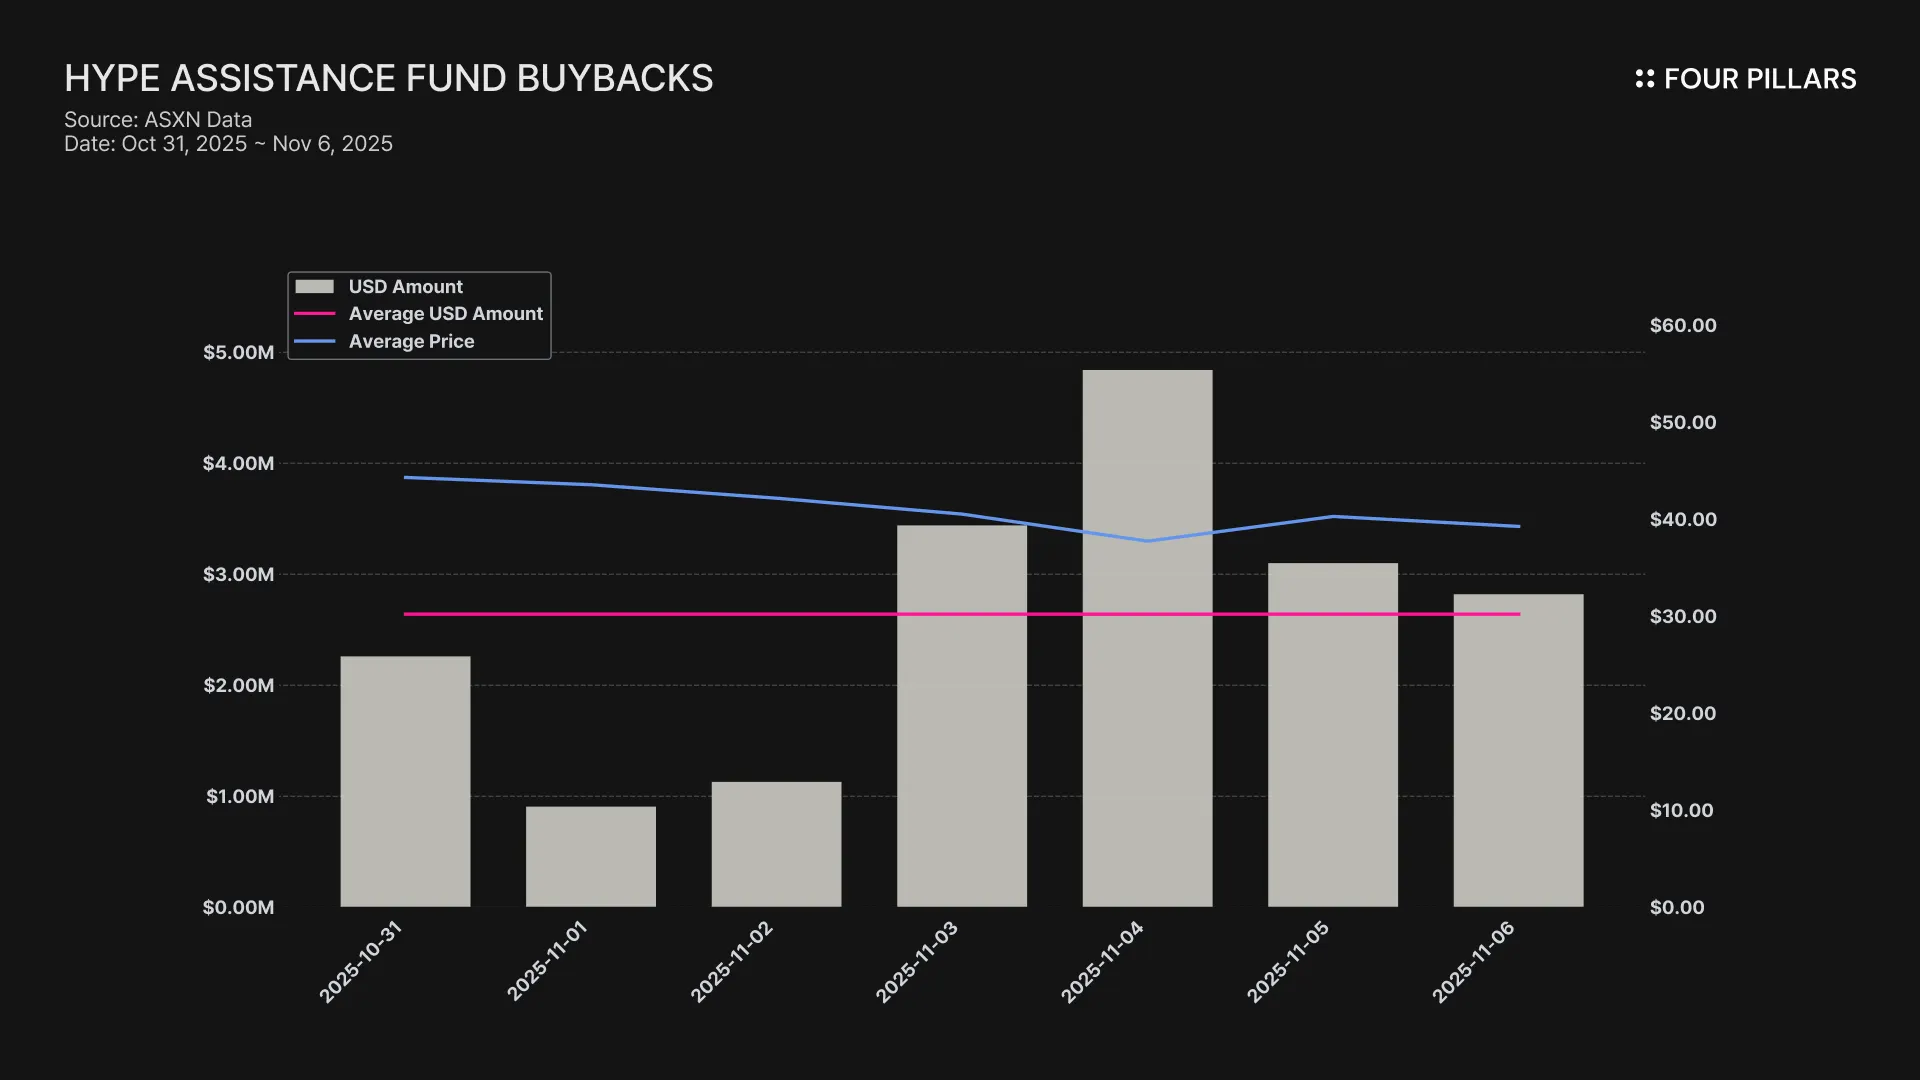1920x1080 pixels.
Task: Toggle Average USD Amount legend label
Action: (x=445, y=314)
